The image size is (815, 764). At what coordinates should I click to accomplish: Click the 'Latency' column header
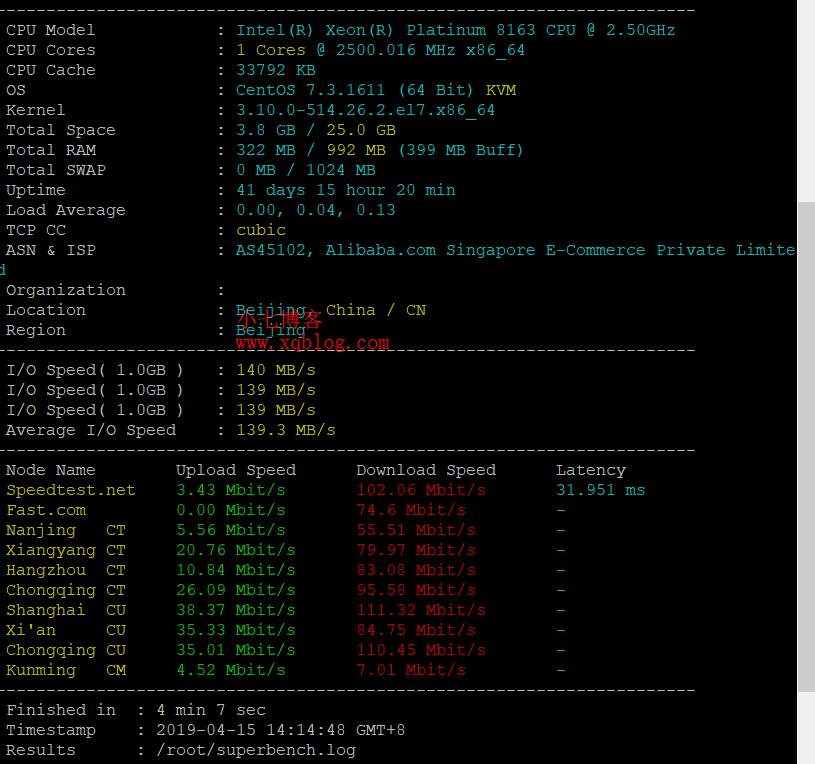[590, 470]
